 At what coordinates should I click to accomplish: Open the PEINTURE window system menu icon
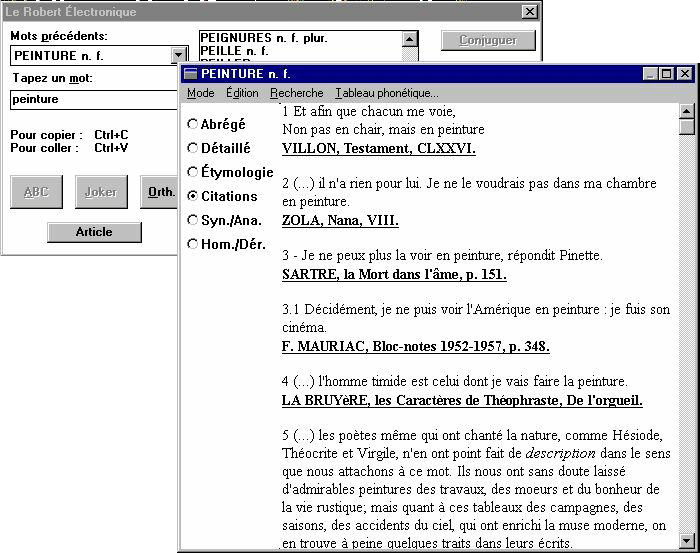[x=190, y=74]
